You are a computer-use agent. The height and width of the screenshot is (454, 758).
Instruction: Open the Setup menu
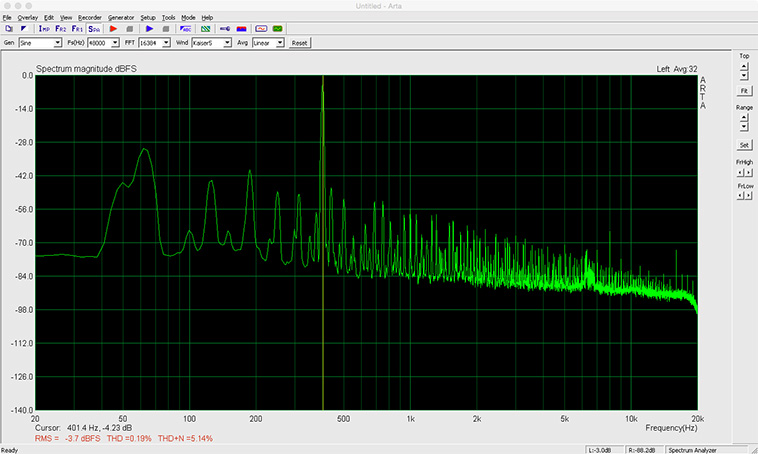point(148,17)
